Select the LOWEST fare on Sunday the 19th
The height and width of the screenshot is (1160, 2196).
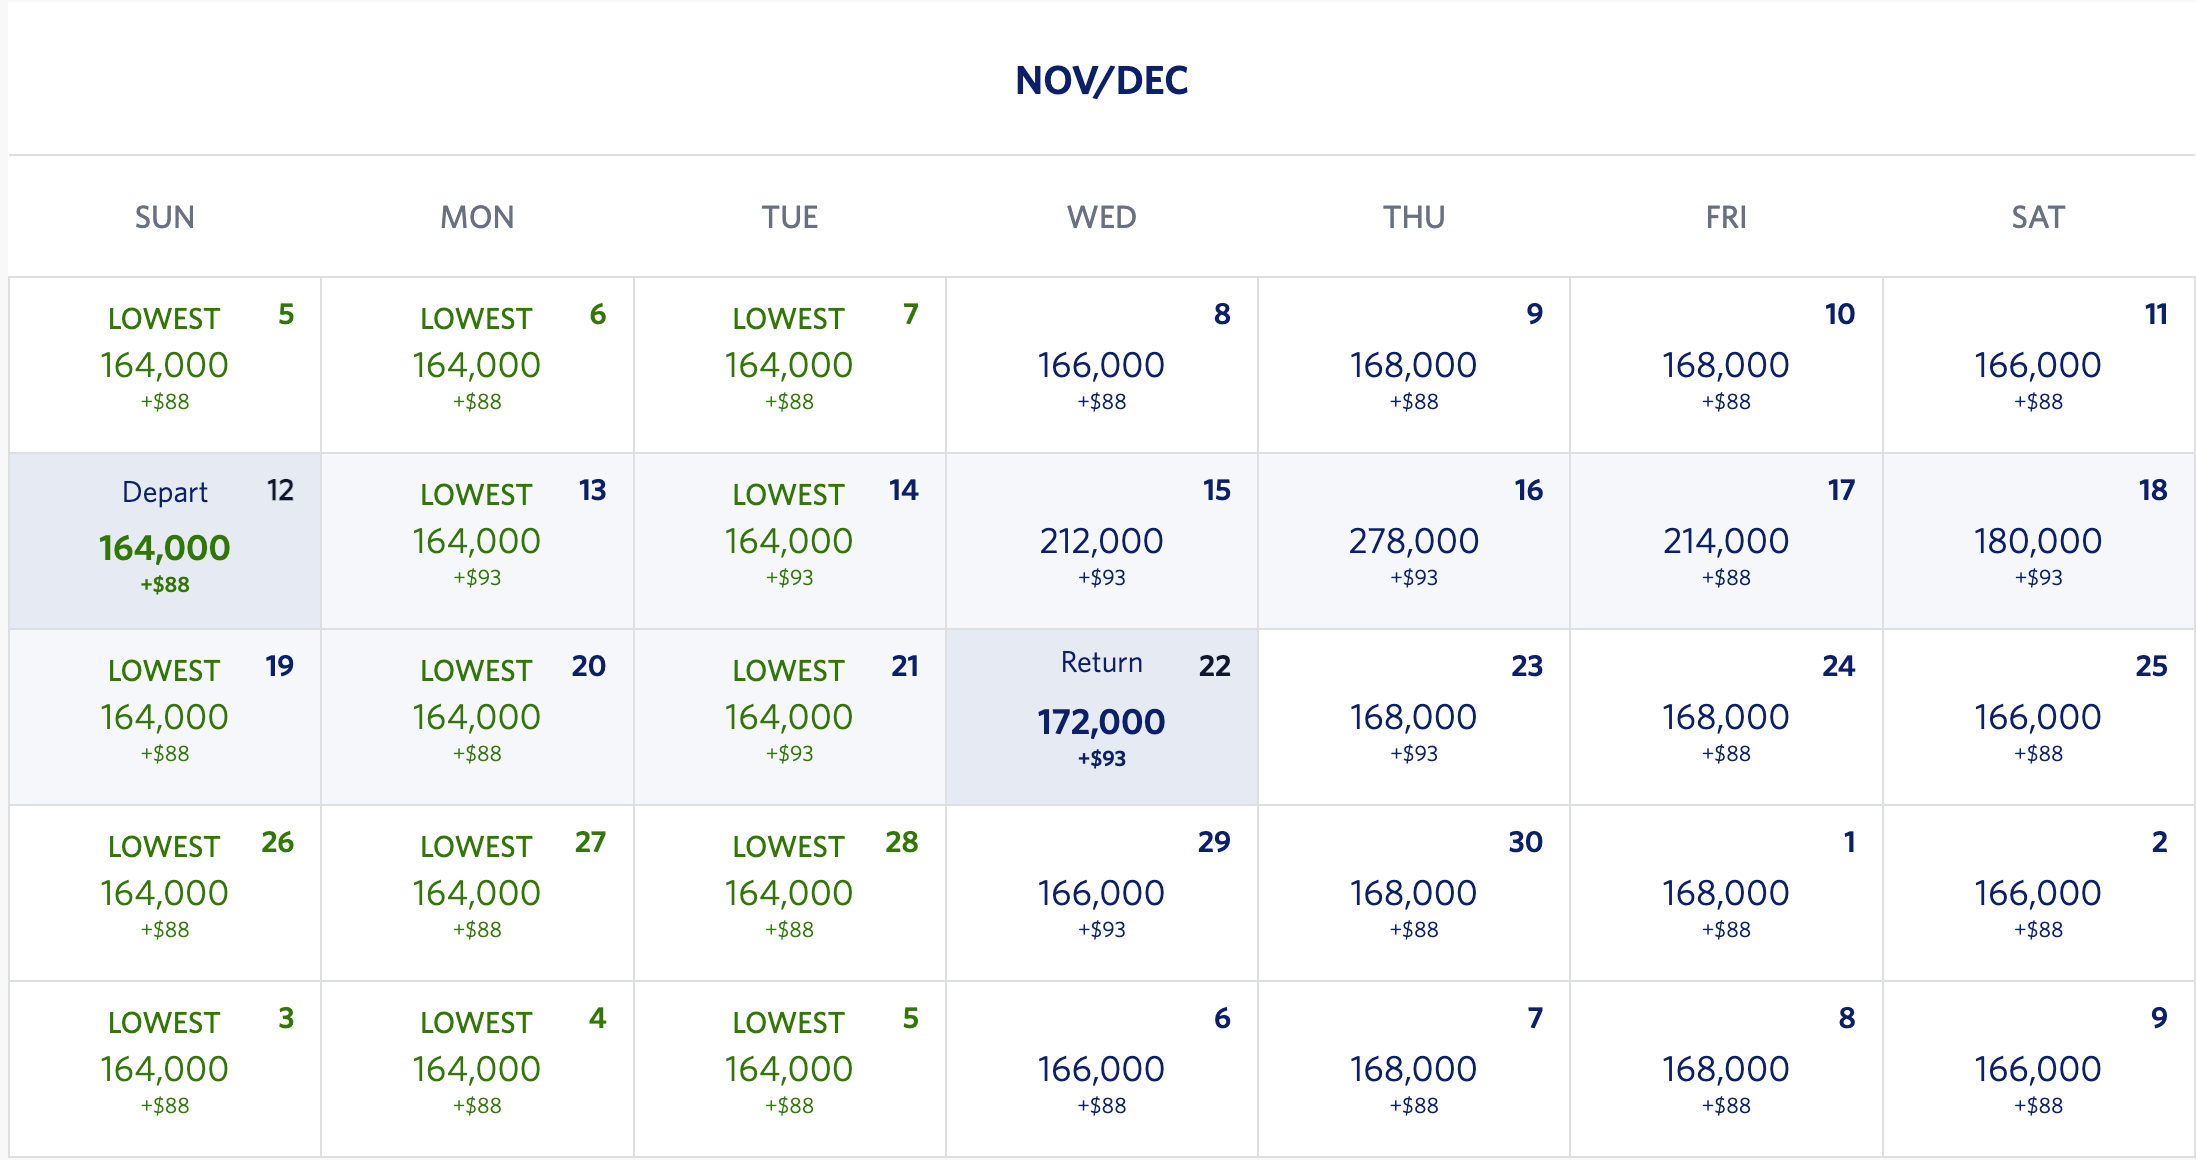click(x=165, y=717)
